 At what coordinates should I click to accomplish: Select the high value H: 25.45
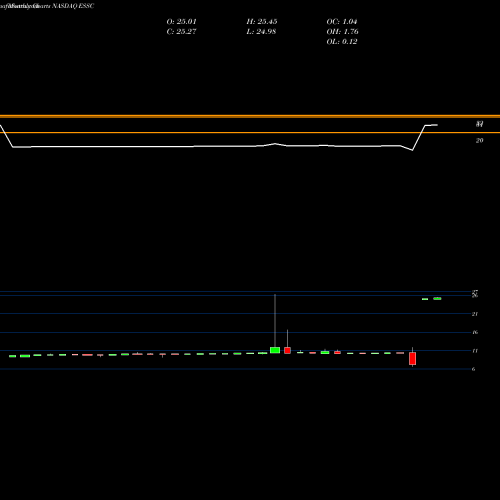click(262, 22)
